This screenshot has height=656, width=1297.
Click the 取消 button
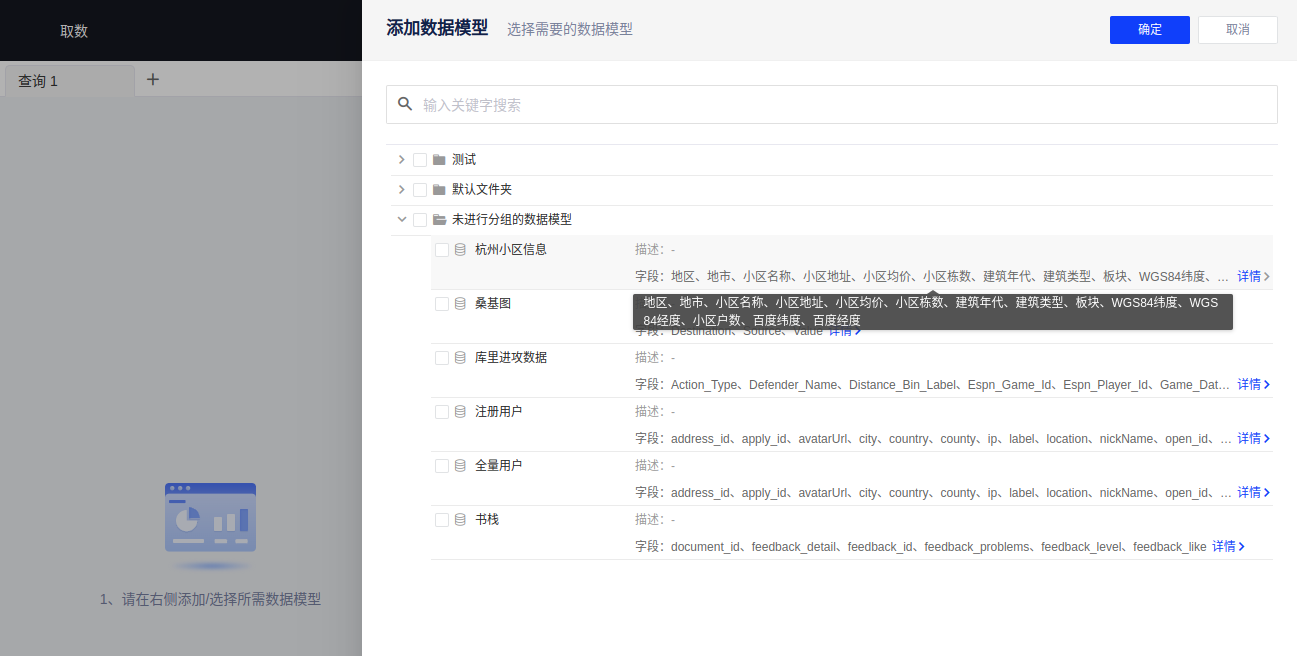click(1237, 30)
